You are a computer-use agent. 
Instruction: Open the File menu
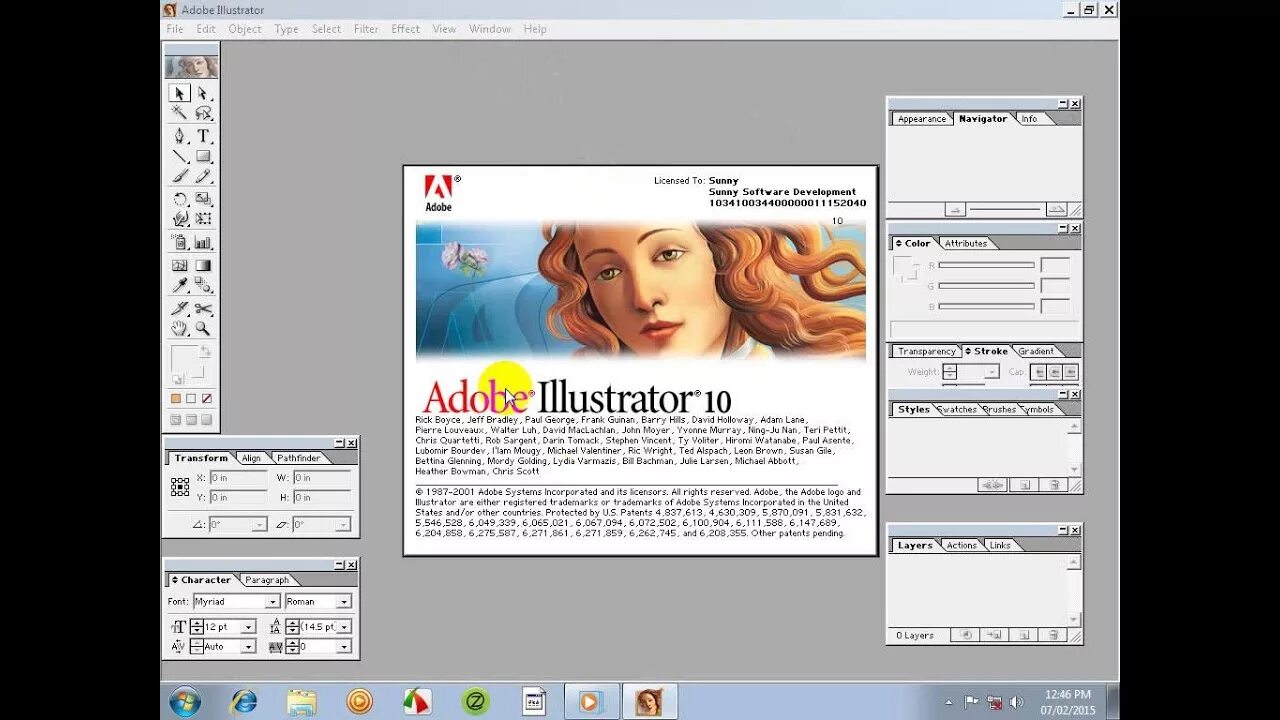(175, 29)
